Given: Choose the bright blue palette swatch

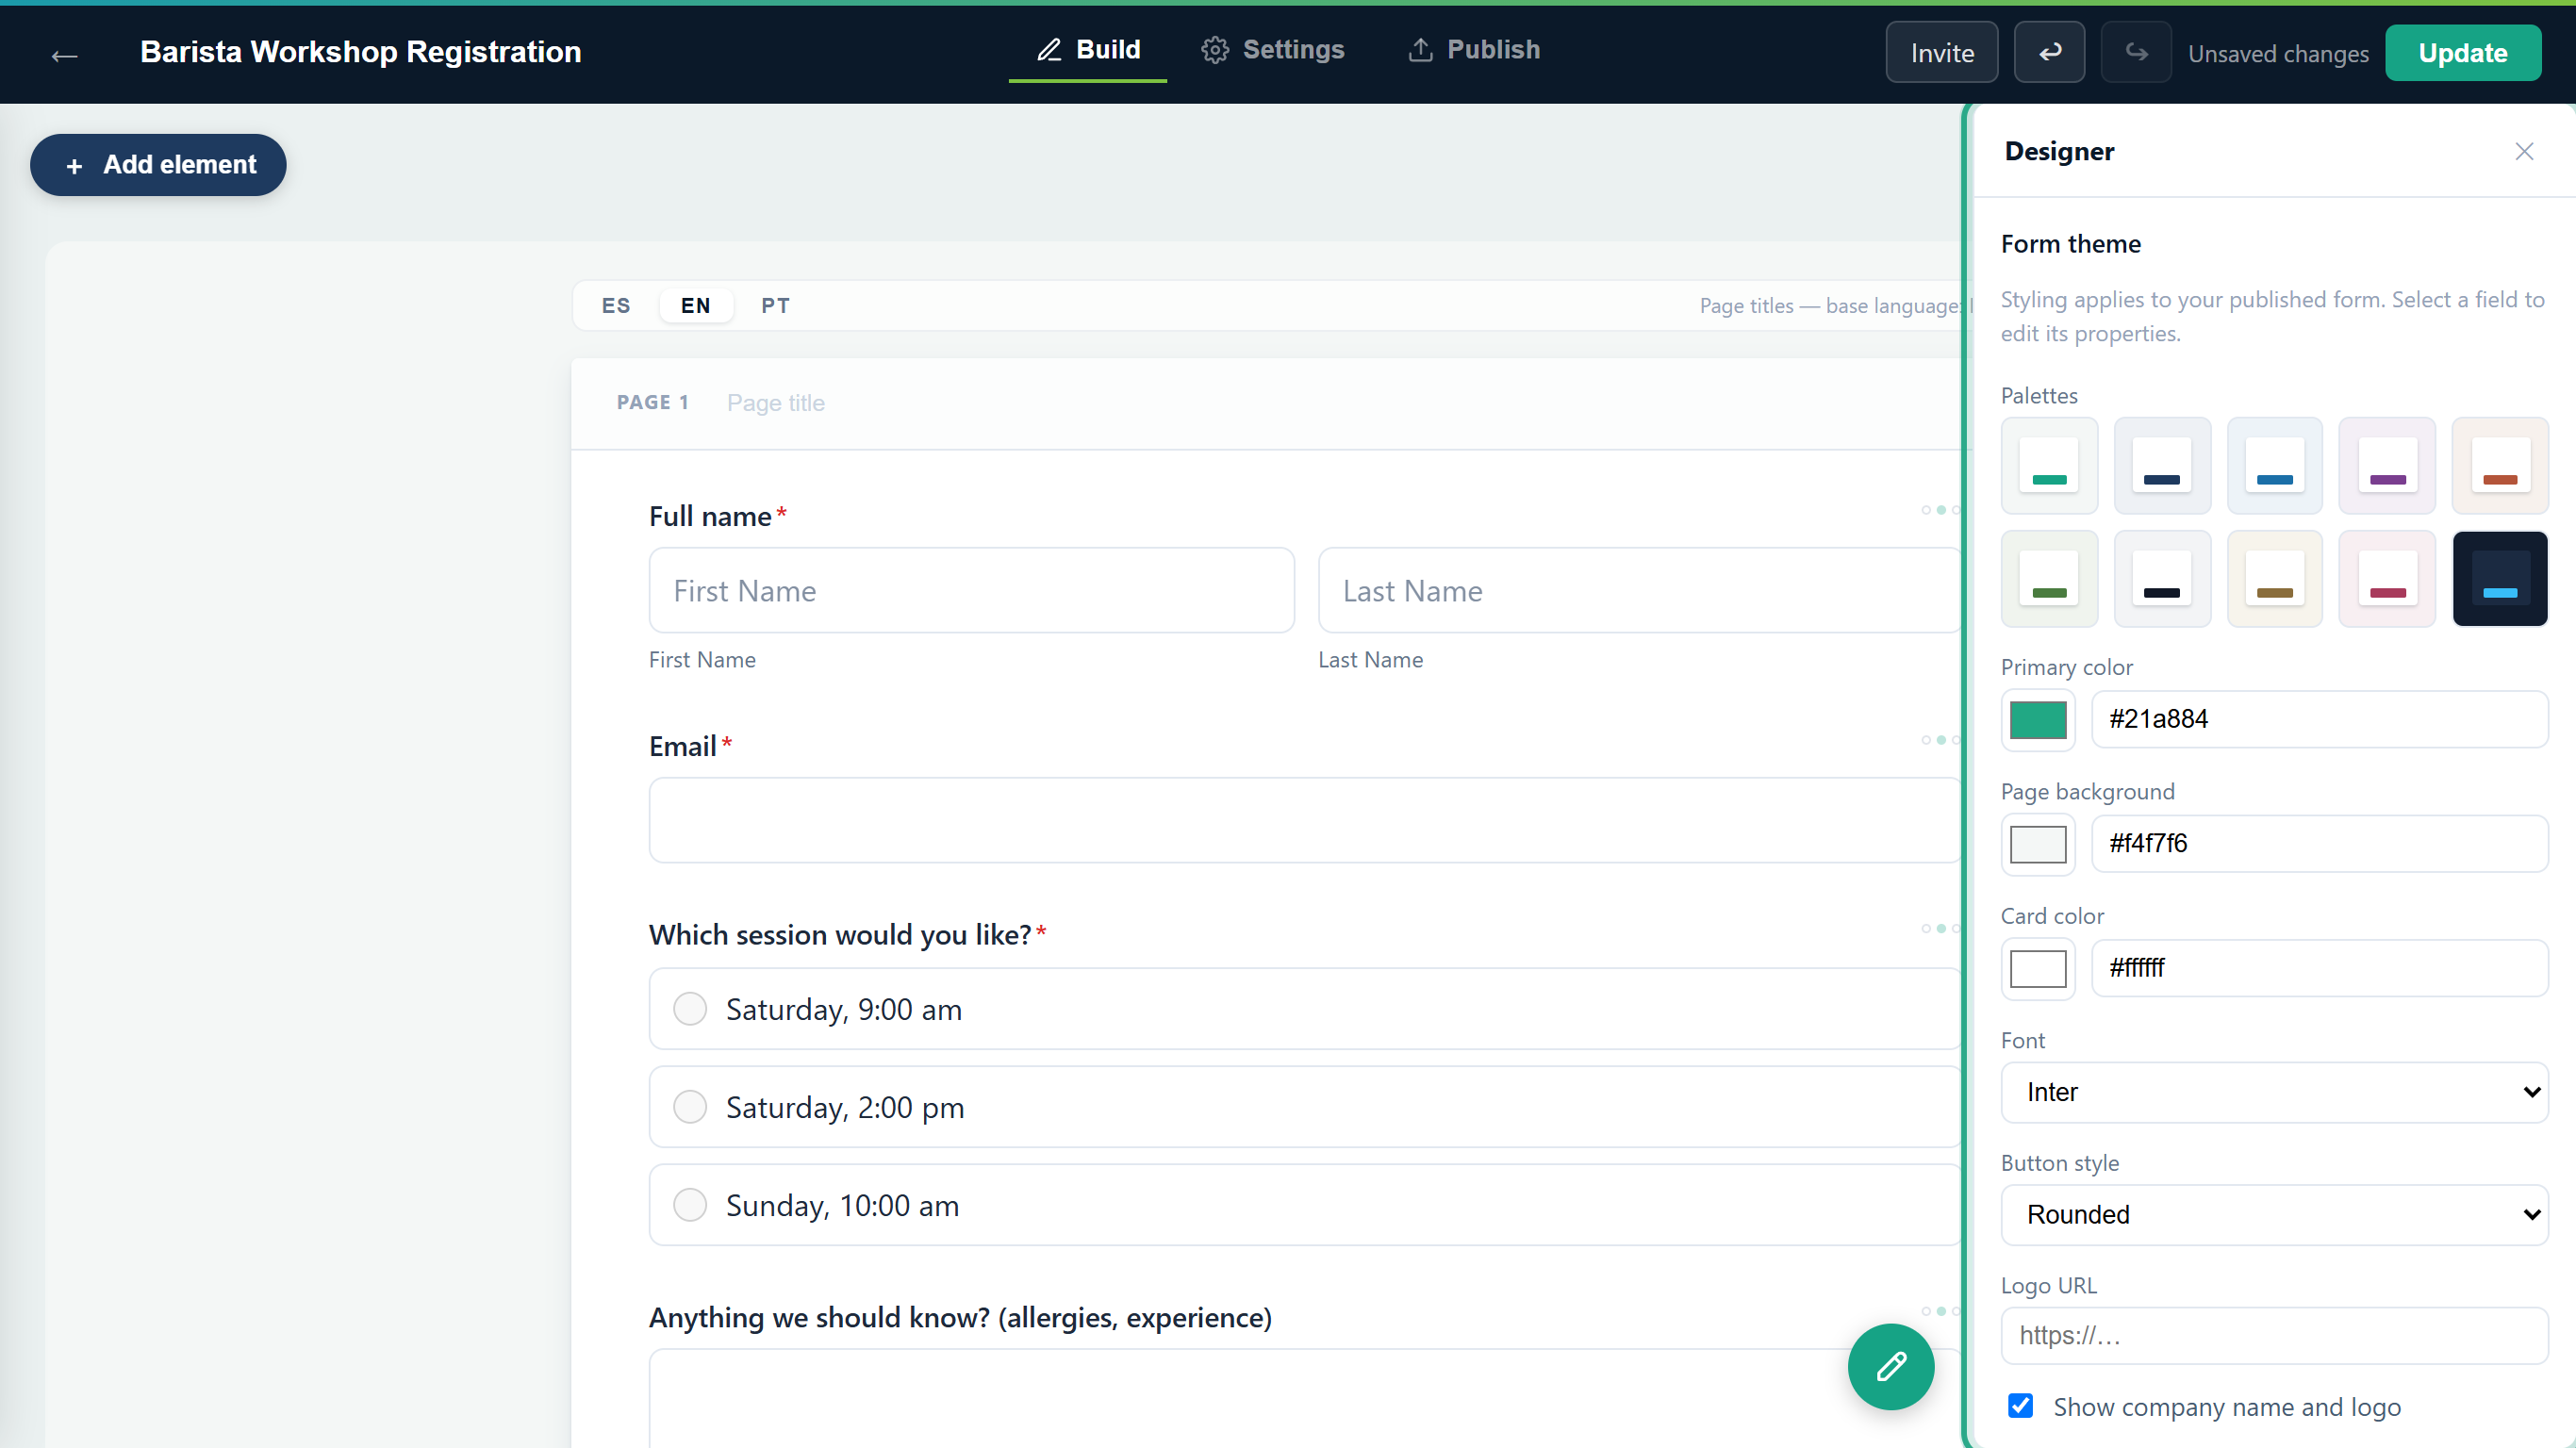Looking at the screenshot, I should [2274, 466].
